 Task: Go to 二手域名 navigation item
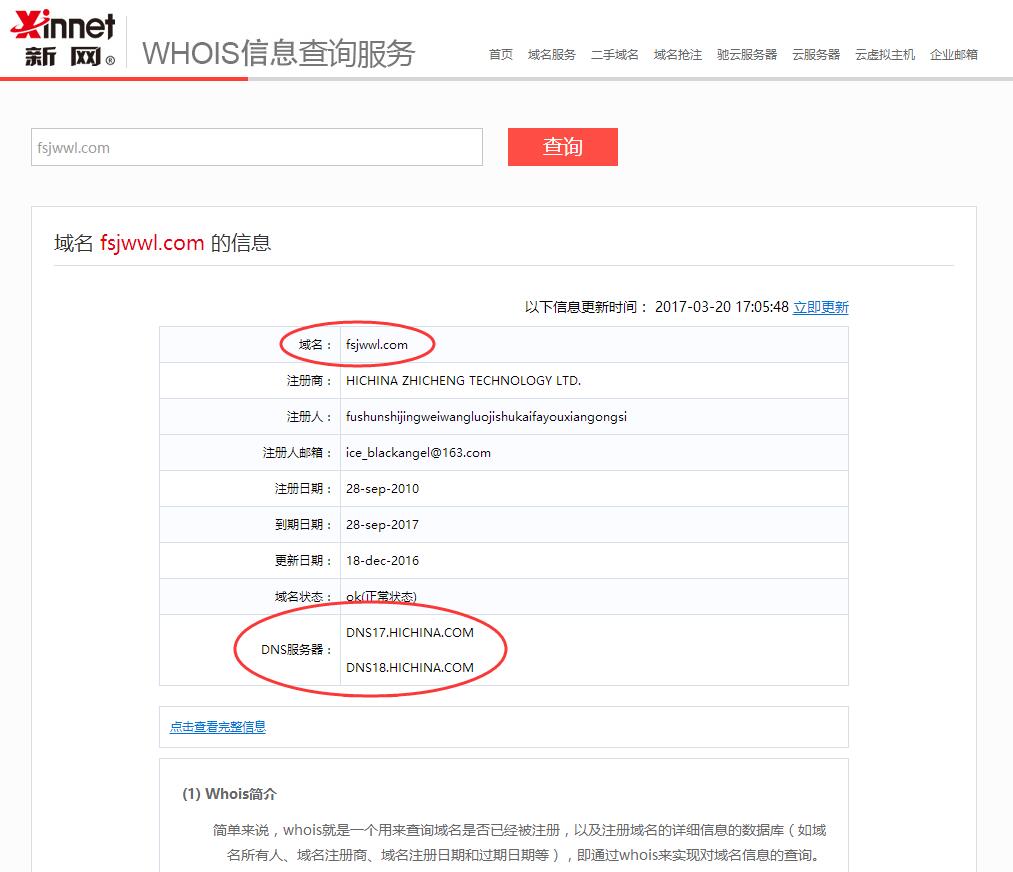(x=614, y=55)
